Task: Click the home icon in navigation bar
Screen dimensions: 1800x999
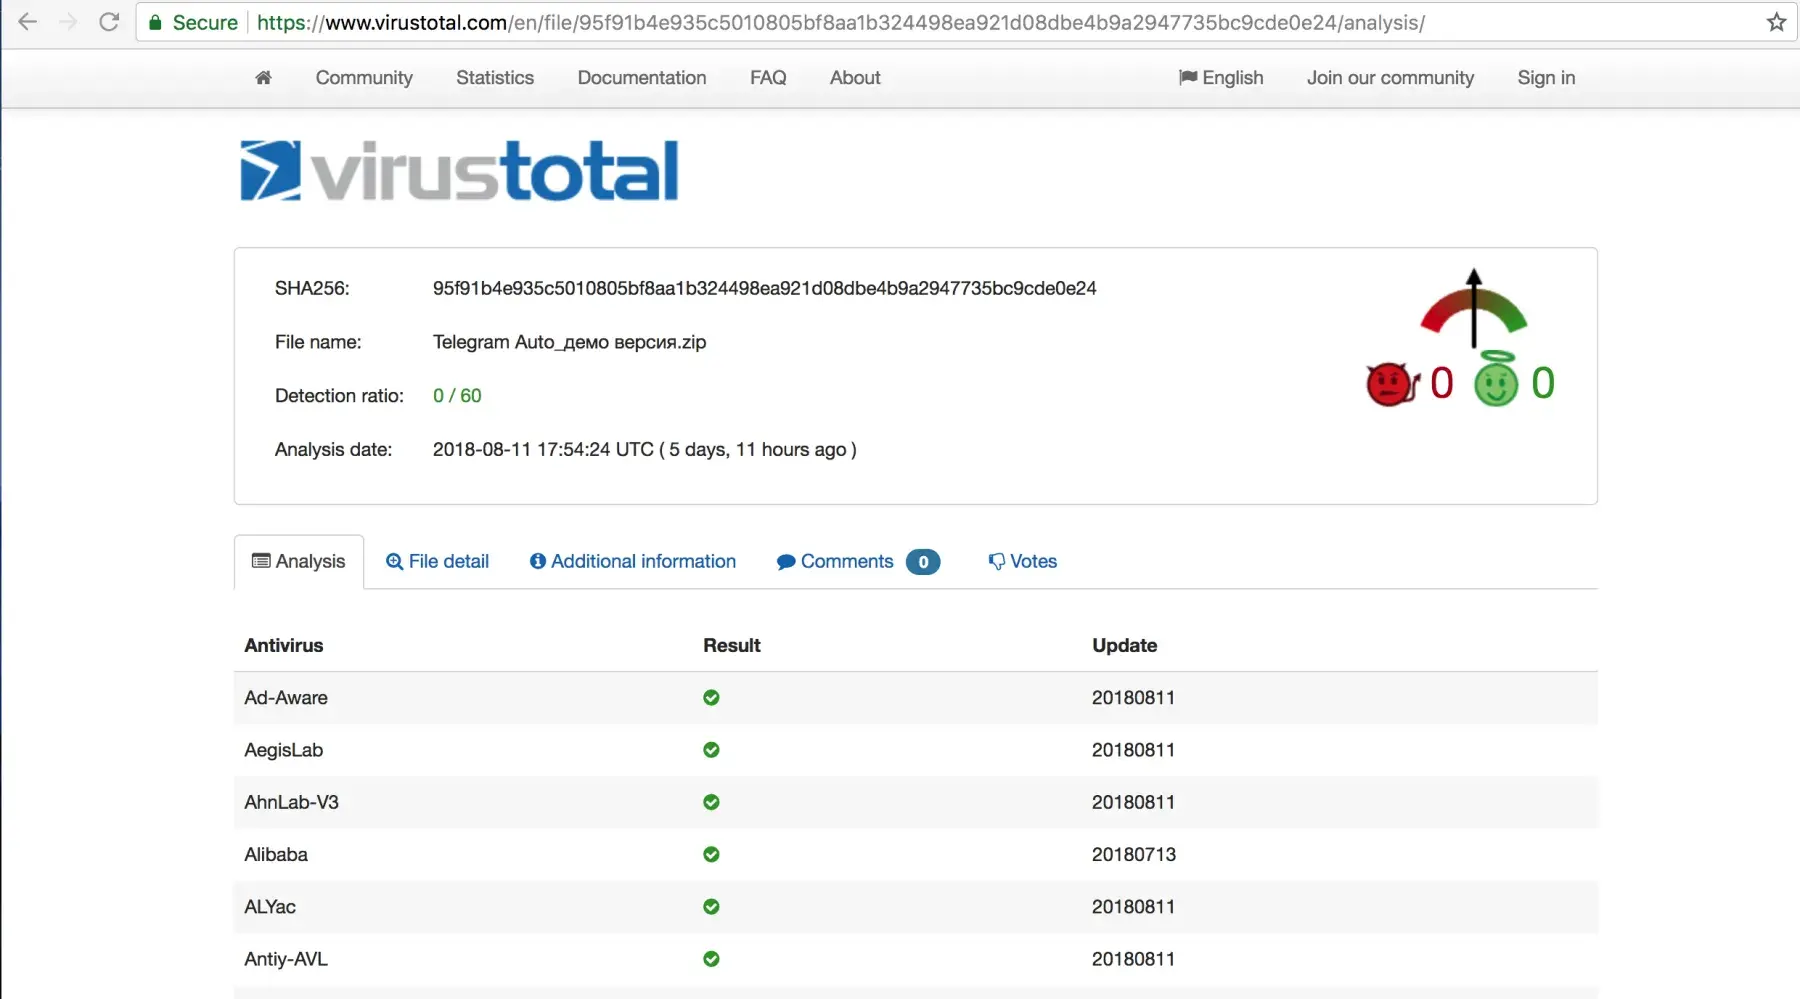Action: [x=263, y=78]
